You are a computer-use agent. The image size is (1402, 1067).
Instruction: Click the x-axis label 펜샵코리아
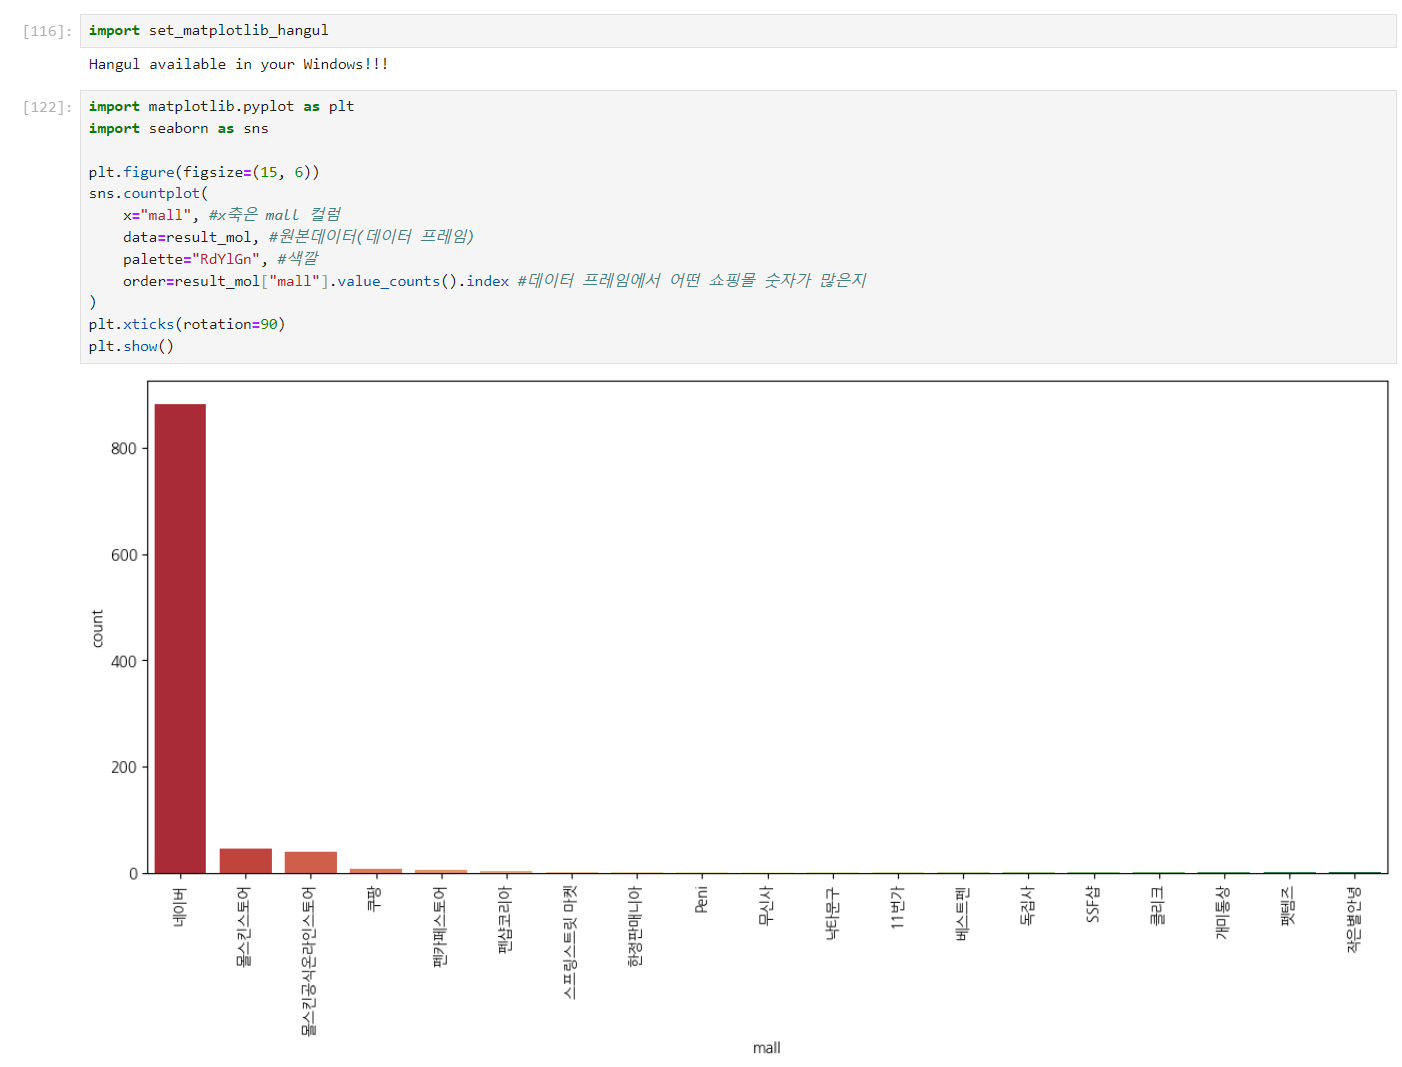click(x=505, y=919)
